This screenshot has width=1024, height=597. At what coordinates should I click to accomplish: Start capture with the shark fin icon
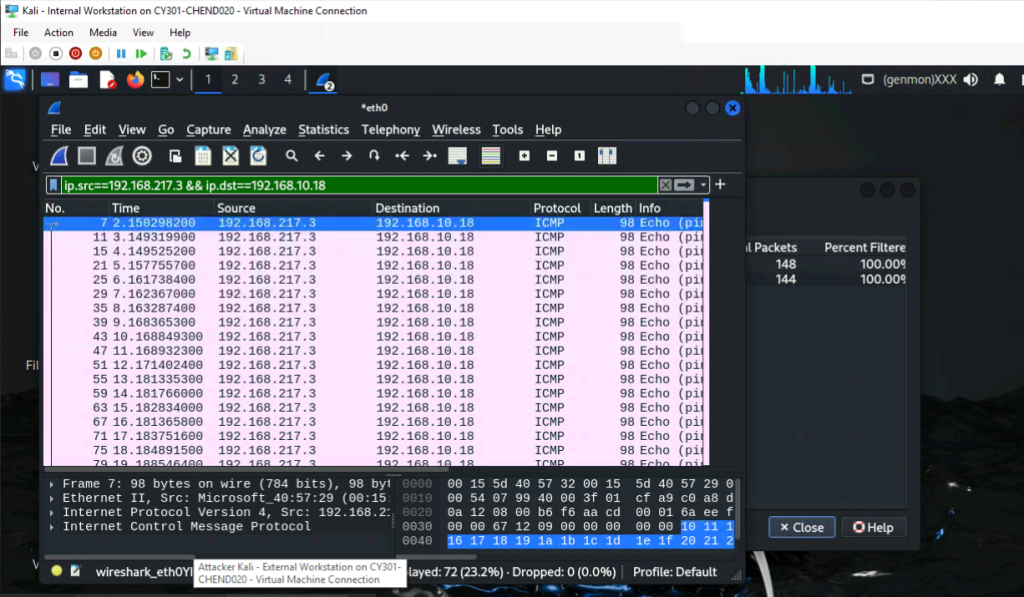60,156
